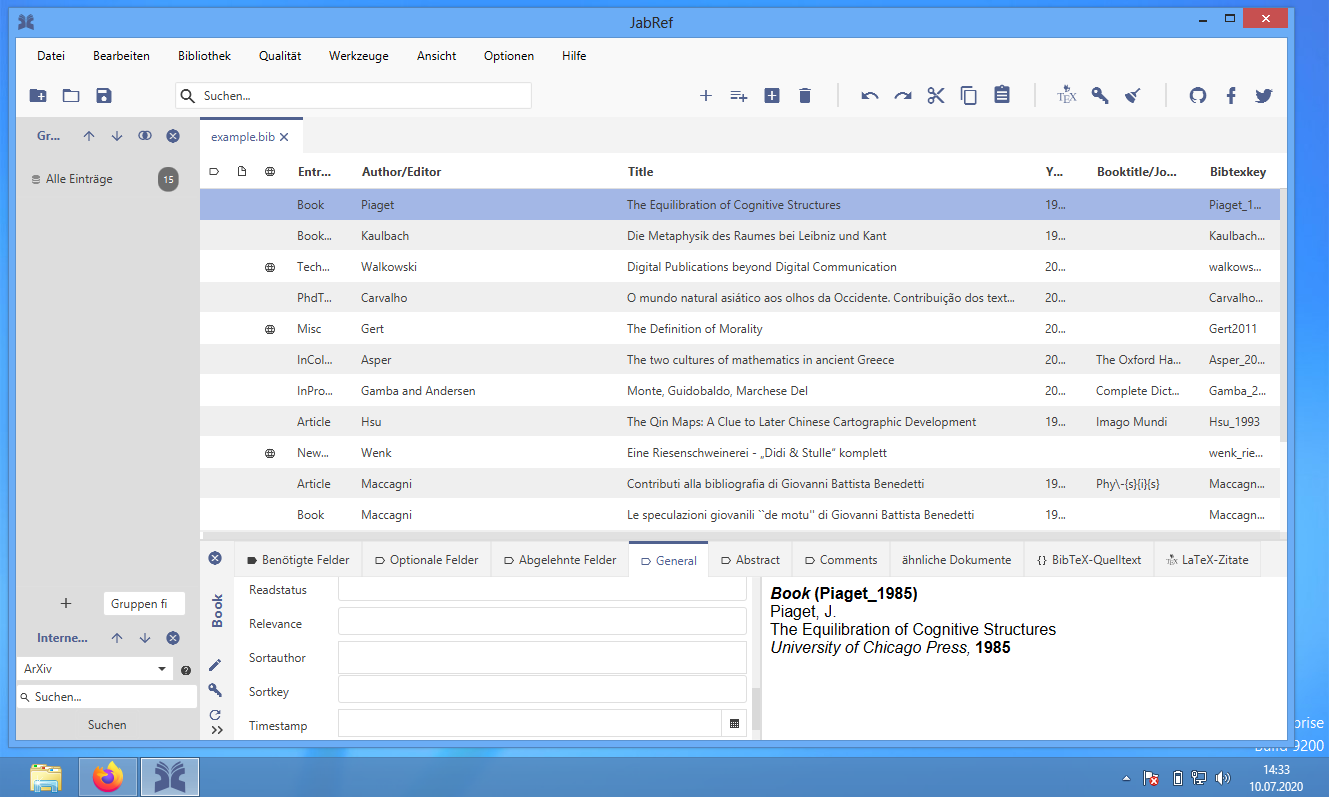
Task: Move groups panel up arrow
Action: (x=89, y=136)
